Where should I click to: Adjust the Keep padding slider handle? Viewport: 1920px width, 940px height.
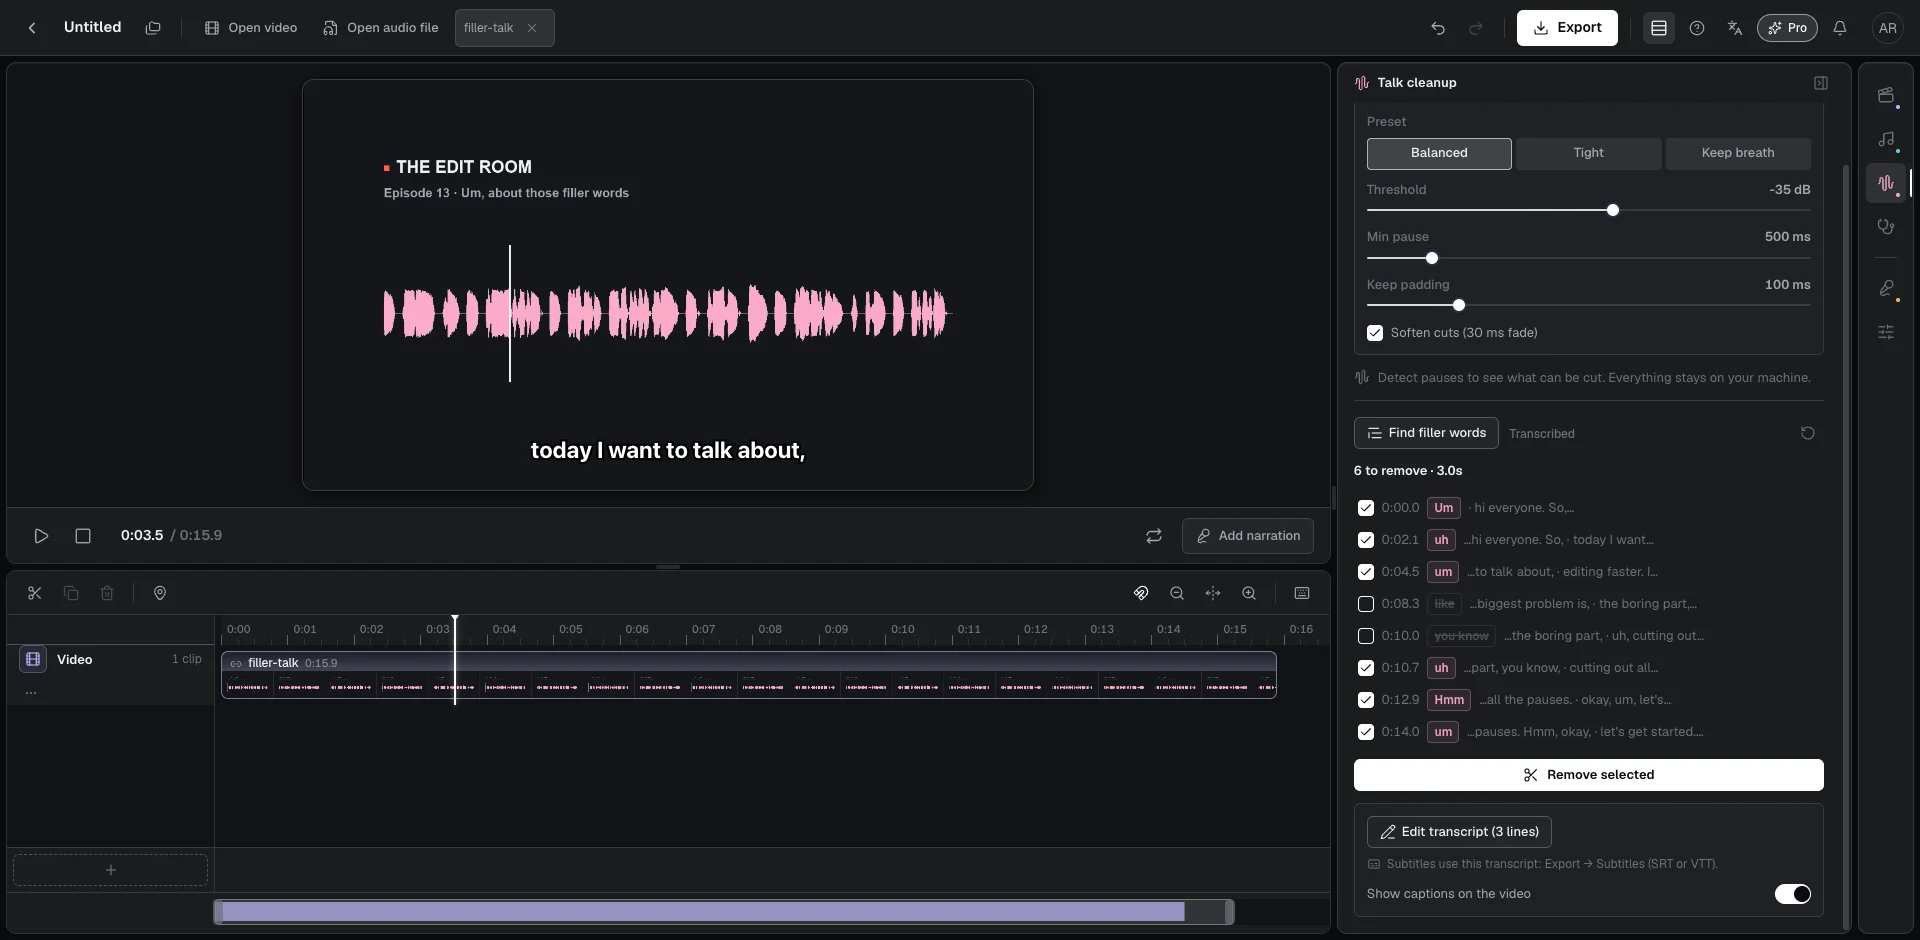[x=1459, y=305]
